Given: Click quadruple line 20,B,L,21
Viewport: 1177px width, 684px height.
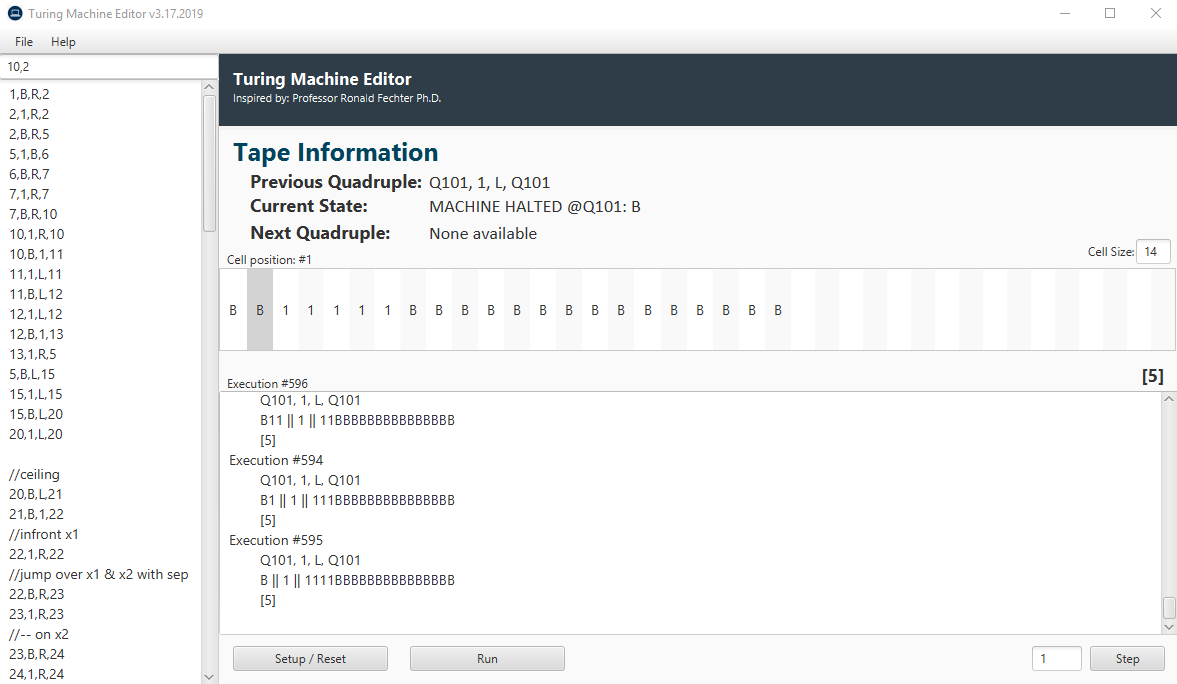Looking at the screenshot, I should click(x=36, y=494).
